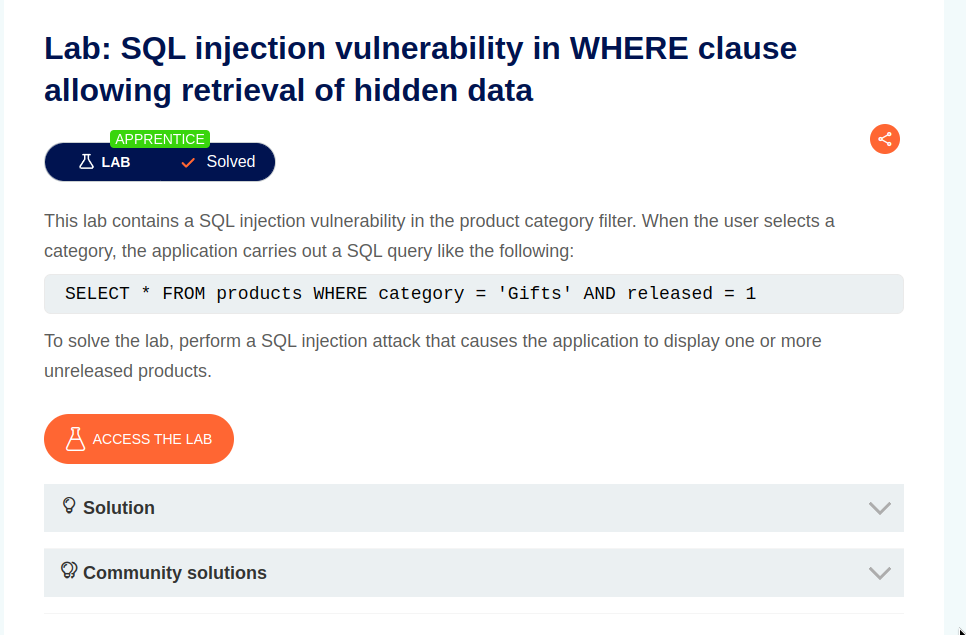Click the double-lightbulb Community solutions icon

point(69,570)
